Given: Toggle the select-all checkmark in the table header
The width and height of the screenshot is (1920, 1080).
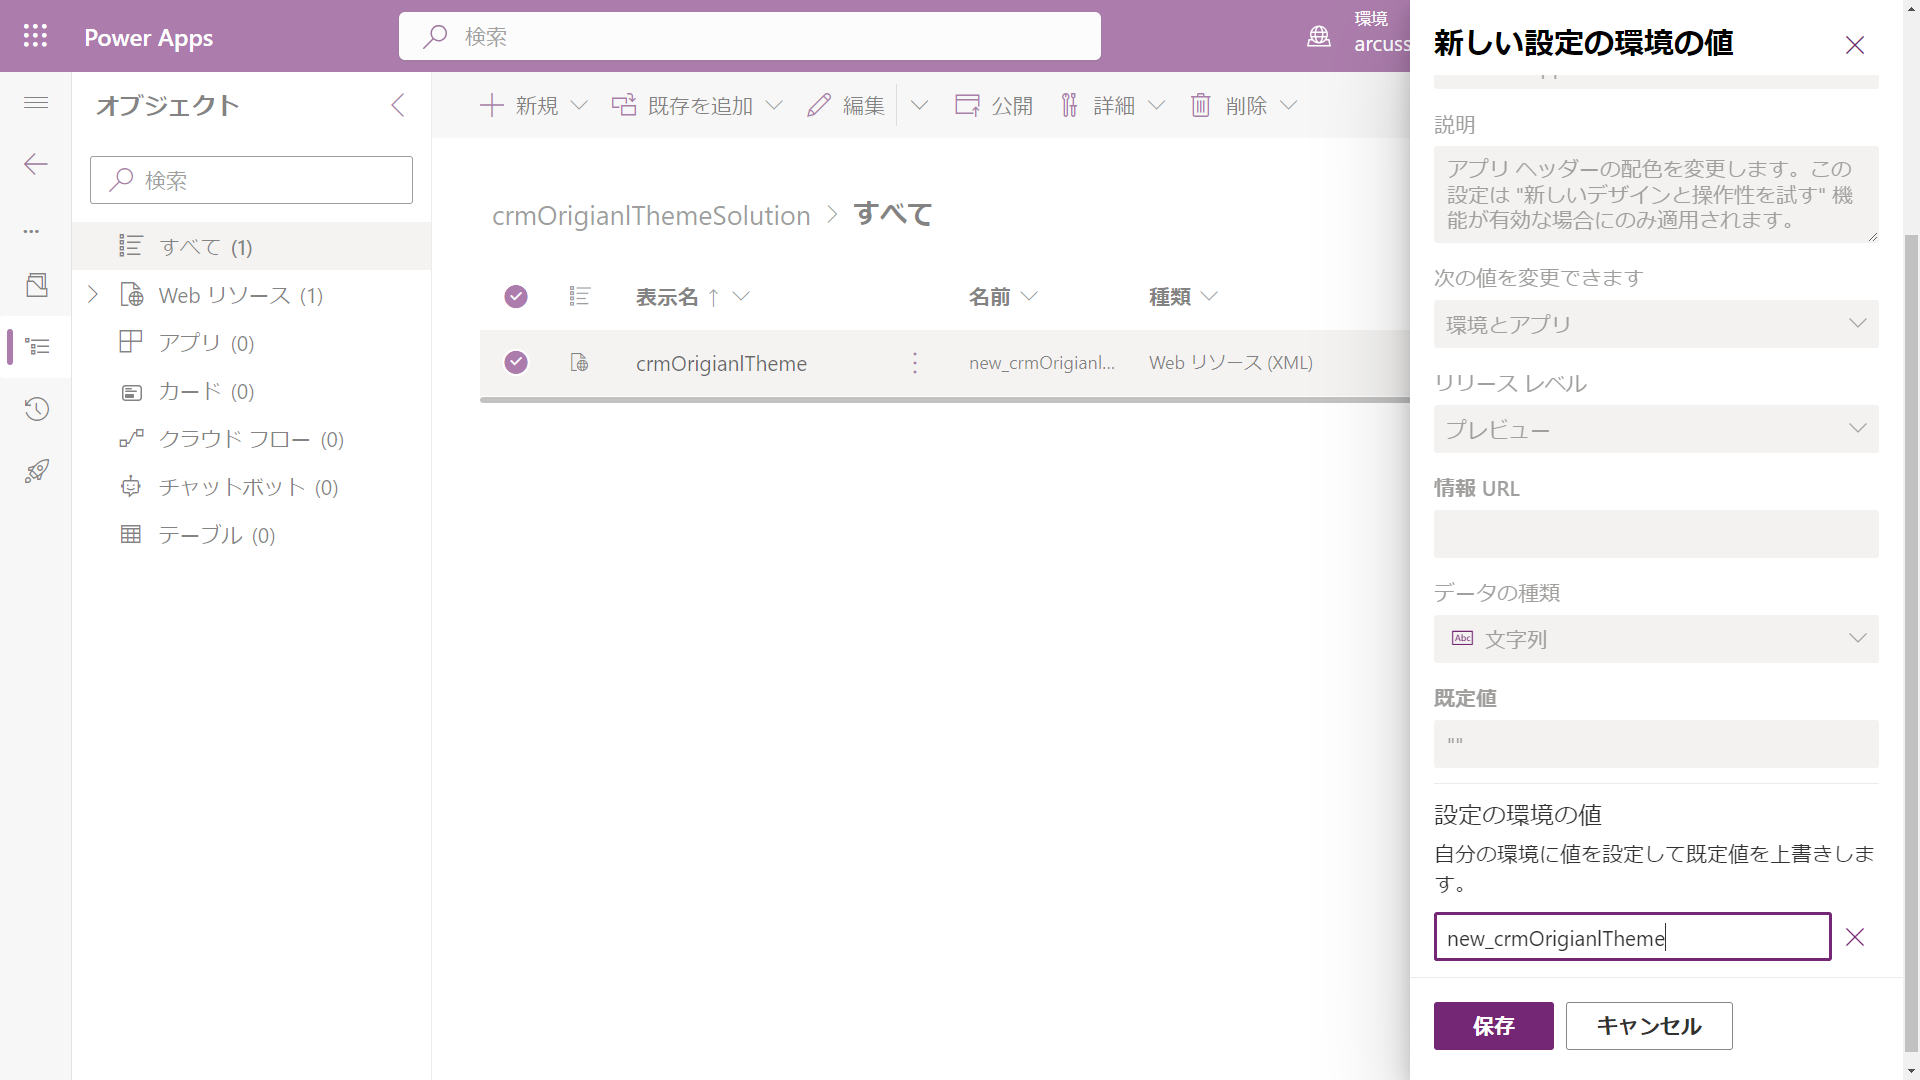Looking at the screenshot, I should click(516, 296).
